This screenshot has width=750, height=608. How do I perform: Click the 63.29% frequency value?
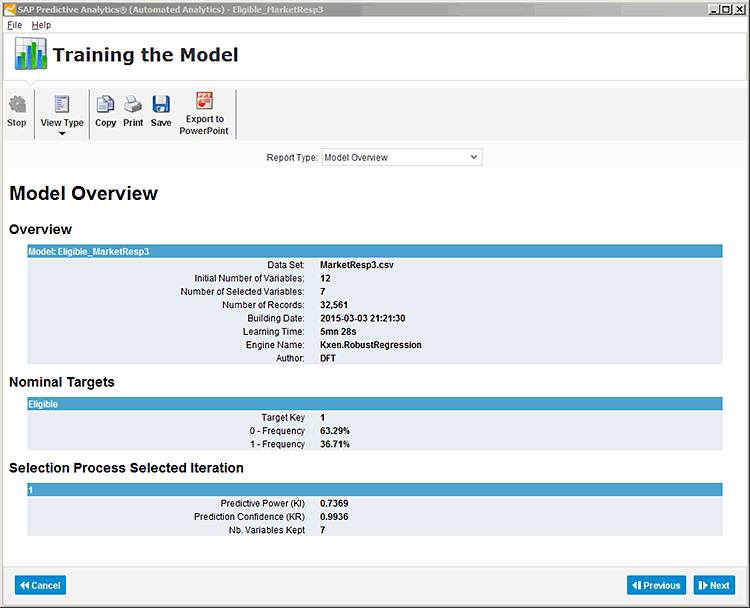click(x=335, y=431)
